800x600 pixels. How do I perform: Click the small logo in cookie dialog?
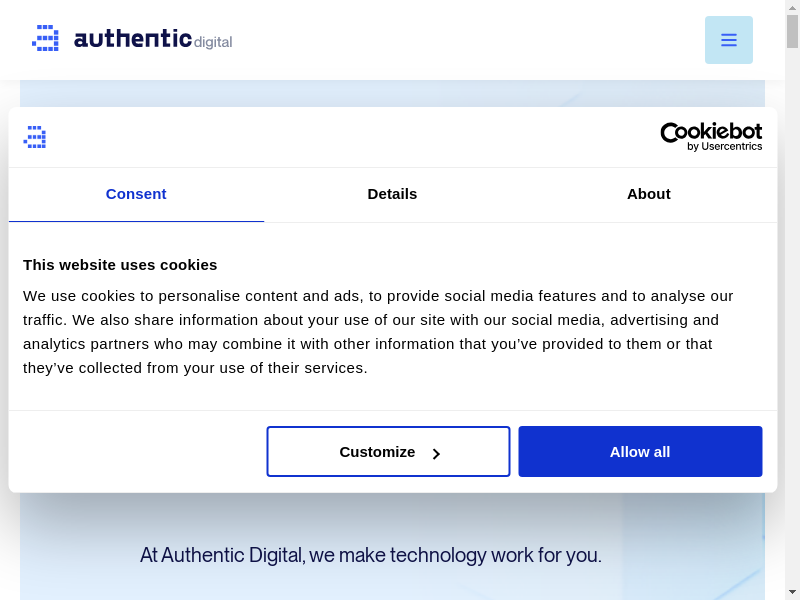pos(35,137)
